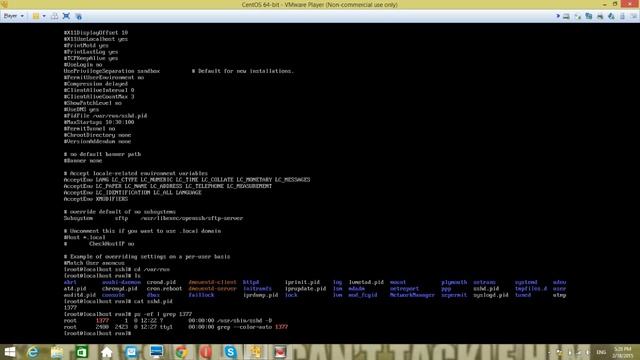This screenshot has height=360, width=640.
Task: Click the 'grep --color=auto 1377' process line
Action: coord(176,327)
